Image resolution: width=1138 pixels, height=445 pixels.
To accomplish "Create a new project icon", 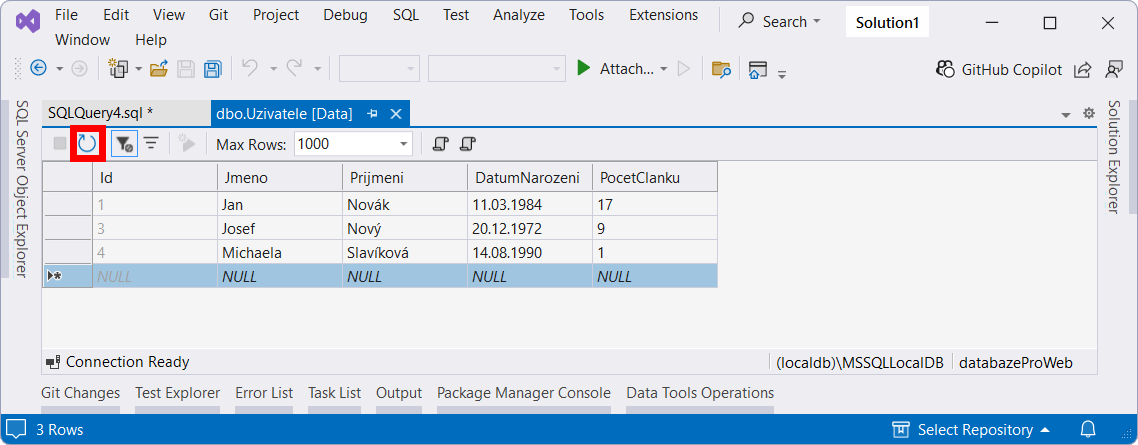I will (118, 68).
